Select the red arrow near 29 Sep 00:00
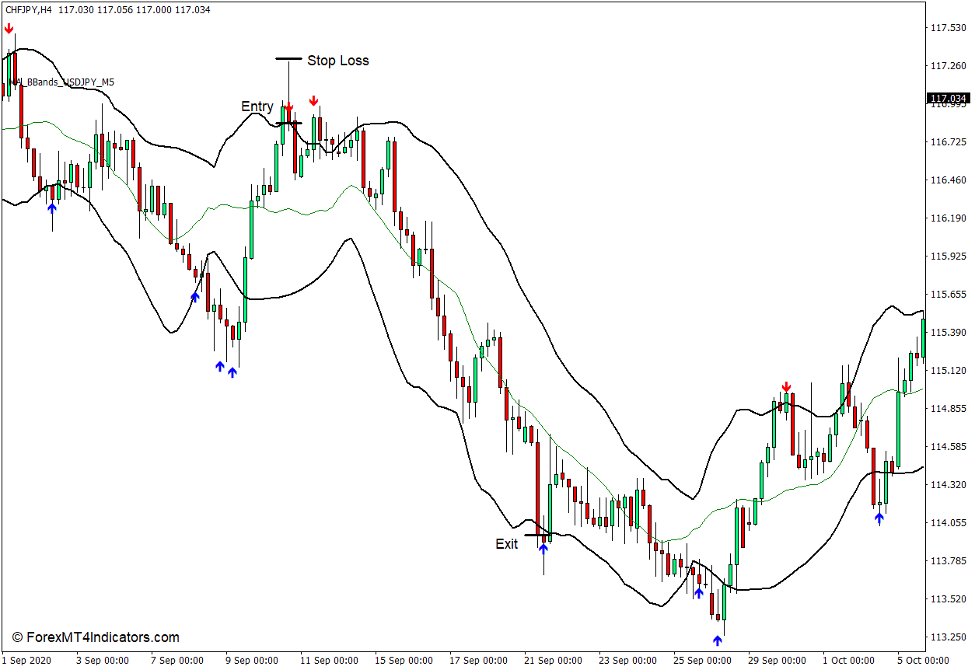Viewport: 977px width, 670px height. [x=786, y=384]
